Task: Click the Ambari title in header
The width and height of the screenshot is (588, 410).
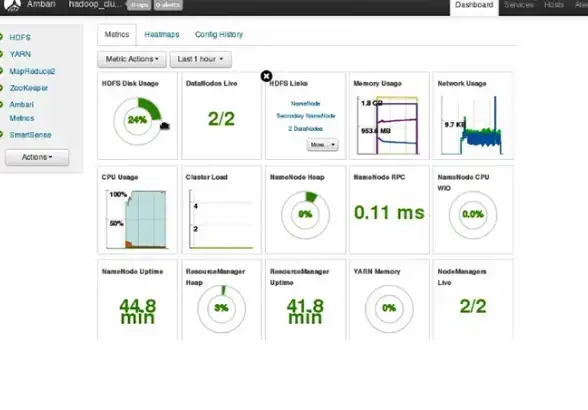Action: pos(41,5)
